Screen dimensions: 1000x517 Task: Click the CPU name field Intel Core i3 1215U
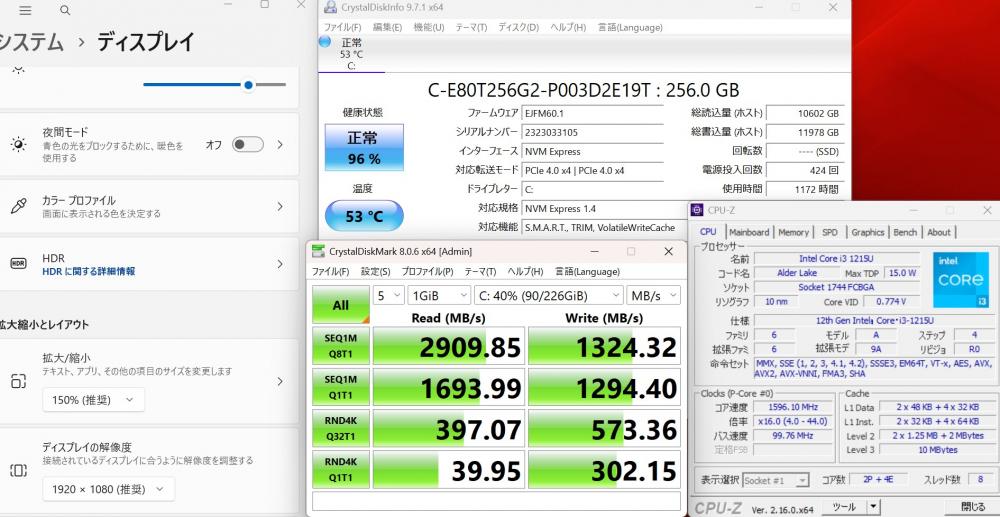tap(836, 258)
